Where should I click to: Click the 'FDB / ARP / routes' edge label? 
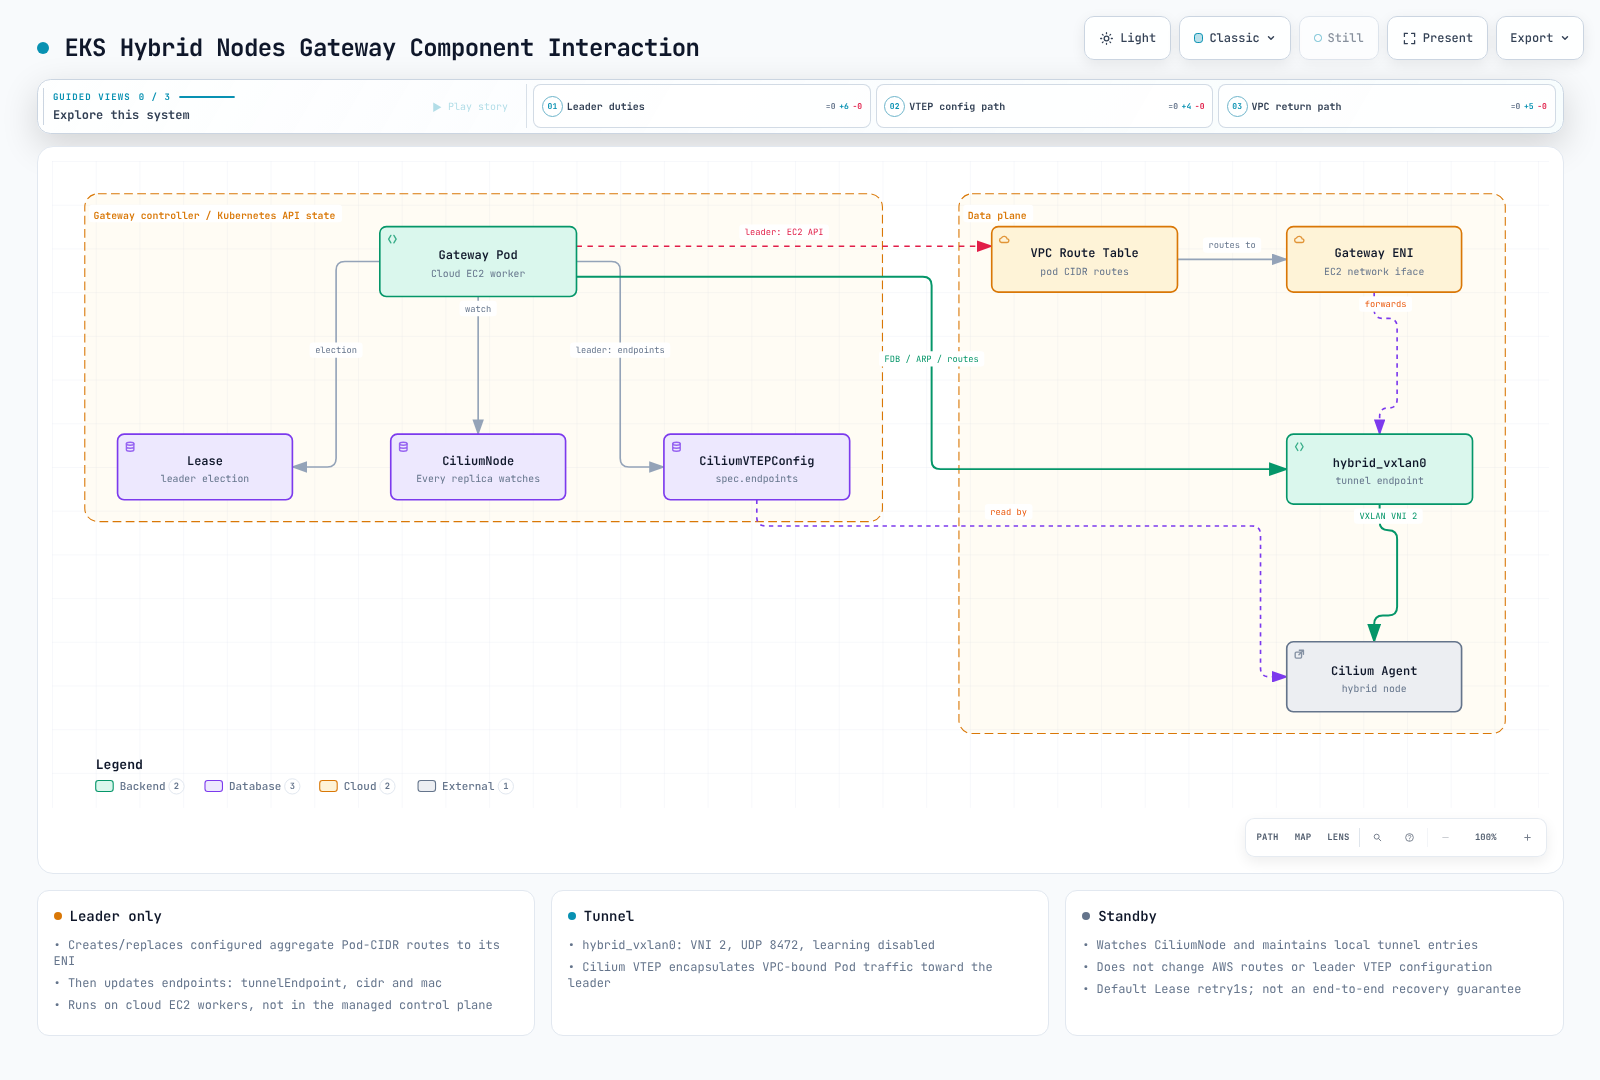931,359
